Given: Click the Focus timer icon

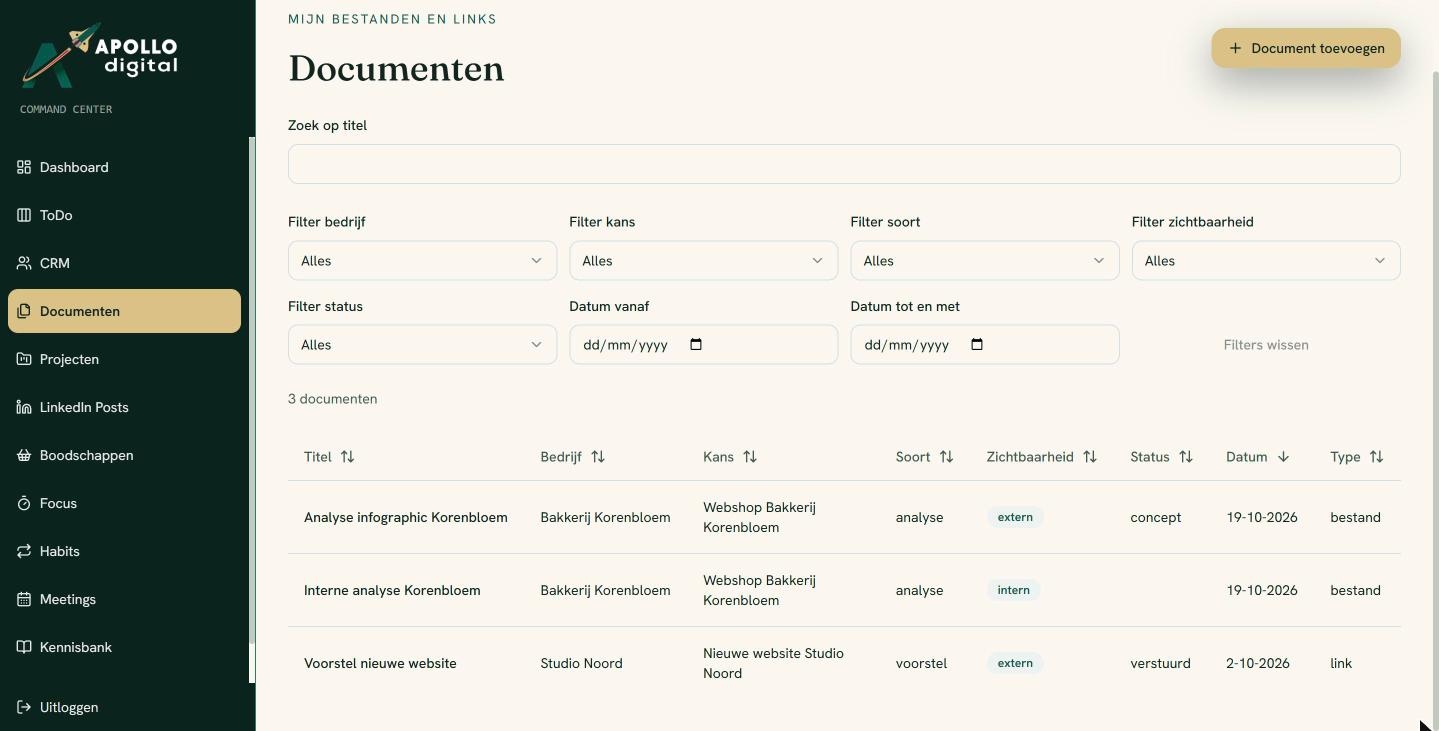Looking at the screenshot, I should (24, 503).
